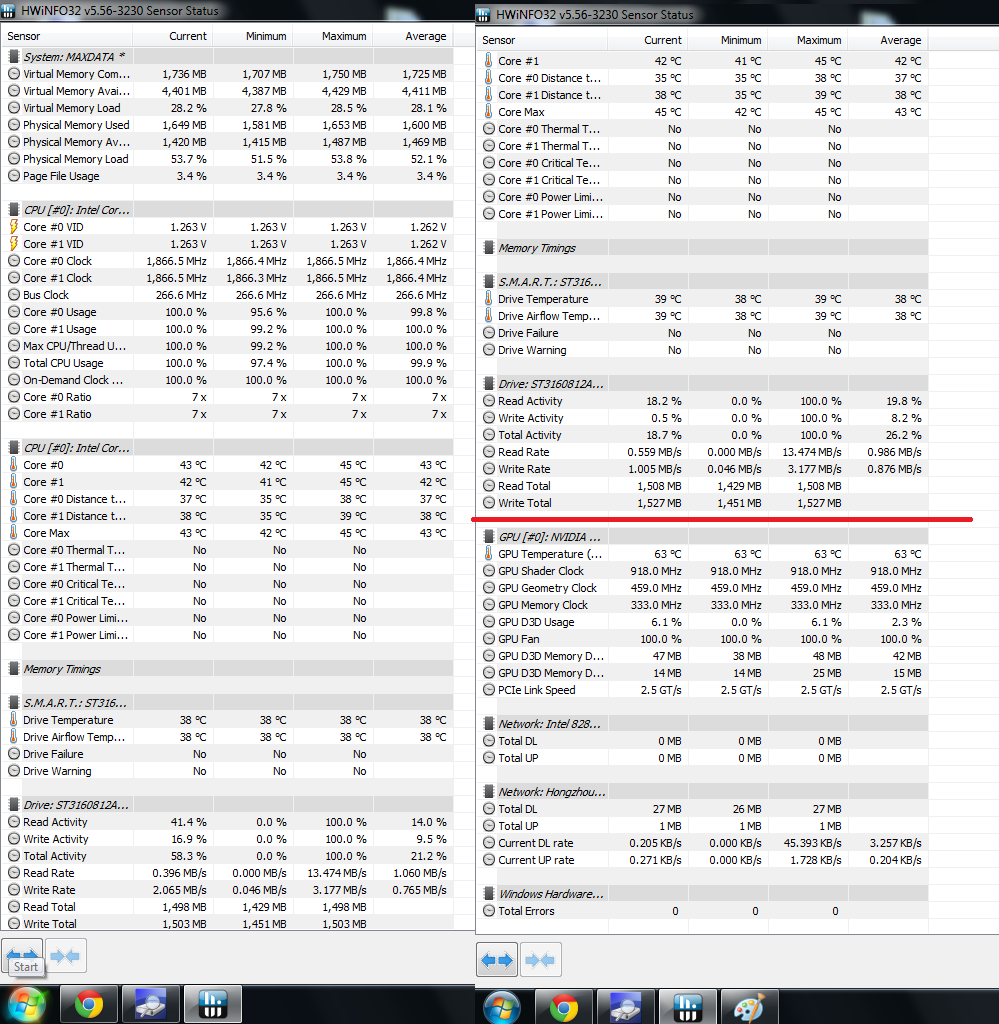The width and height of the screenshot is (999, 1024).
Task: Click lightning icon beside Core #0 VID
Action: [x=14, y=227]
